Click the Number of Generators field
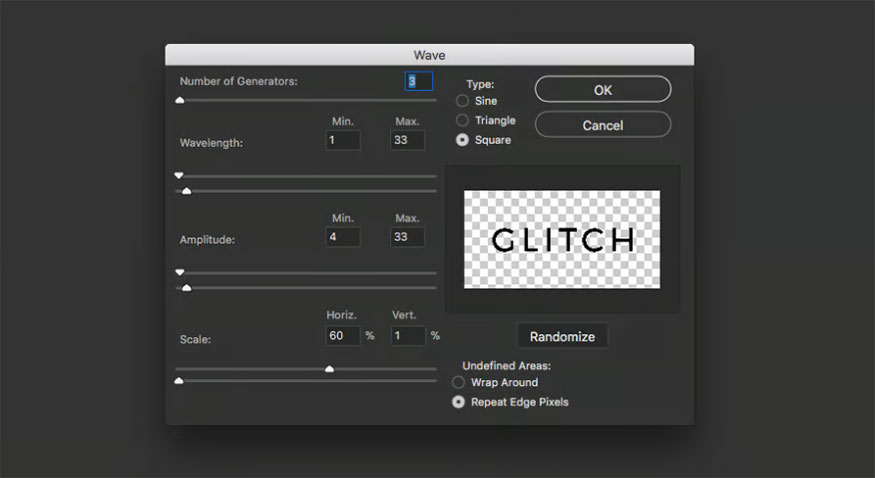 pos(418,81)
